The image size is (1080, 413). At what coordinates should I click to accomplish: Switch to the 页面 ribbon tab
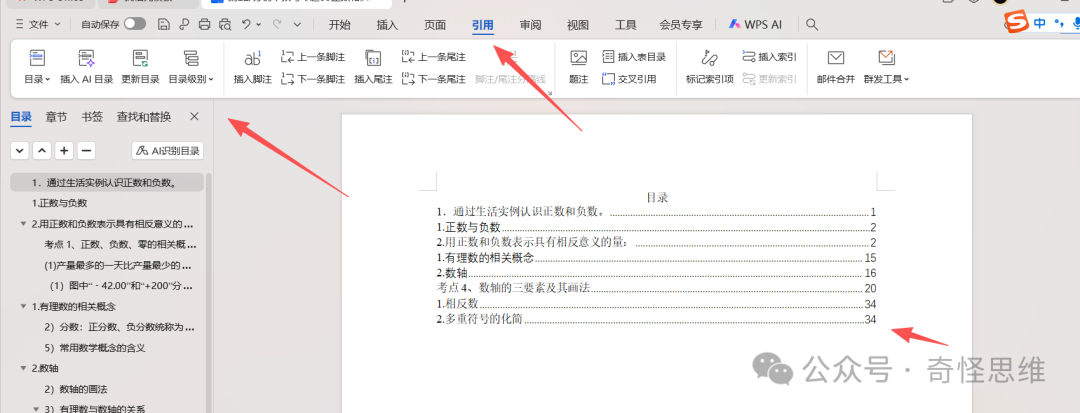tap(435, 25)
